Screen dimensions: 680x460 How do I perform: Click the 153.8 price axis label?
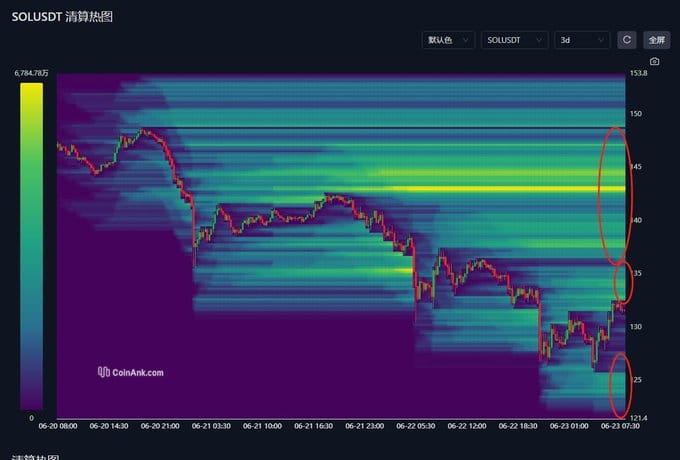point(638,73)
